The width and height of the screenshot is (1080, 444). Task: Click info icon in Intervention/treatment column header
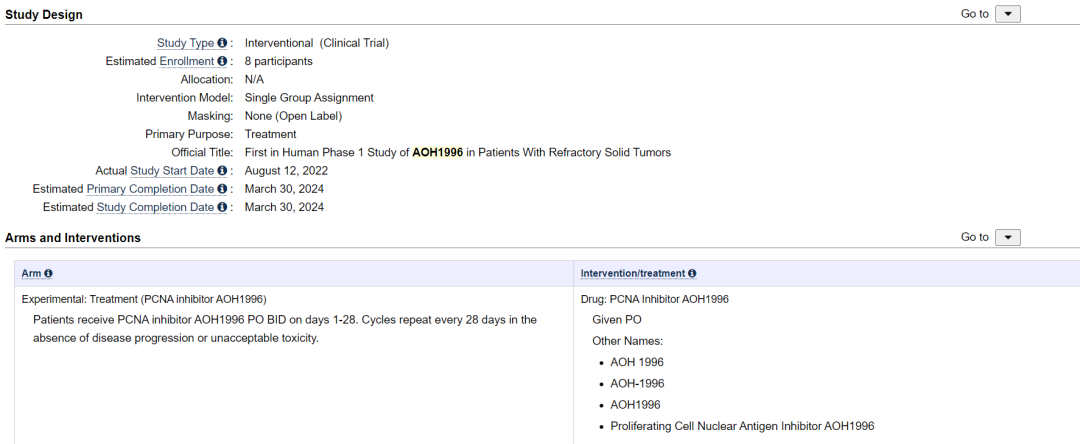(692, 273)
